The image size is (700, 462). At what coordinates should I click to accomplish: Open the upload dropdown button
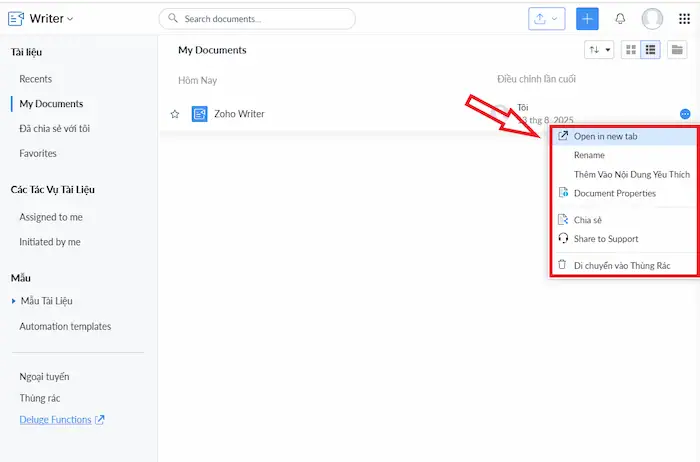click(x=547, y=19)
